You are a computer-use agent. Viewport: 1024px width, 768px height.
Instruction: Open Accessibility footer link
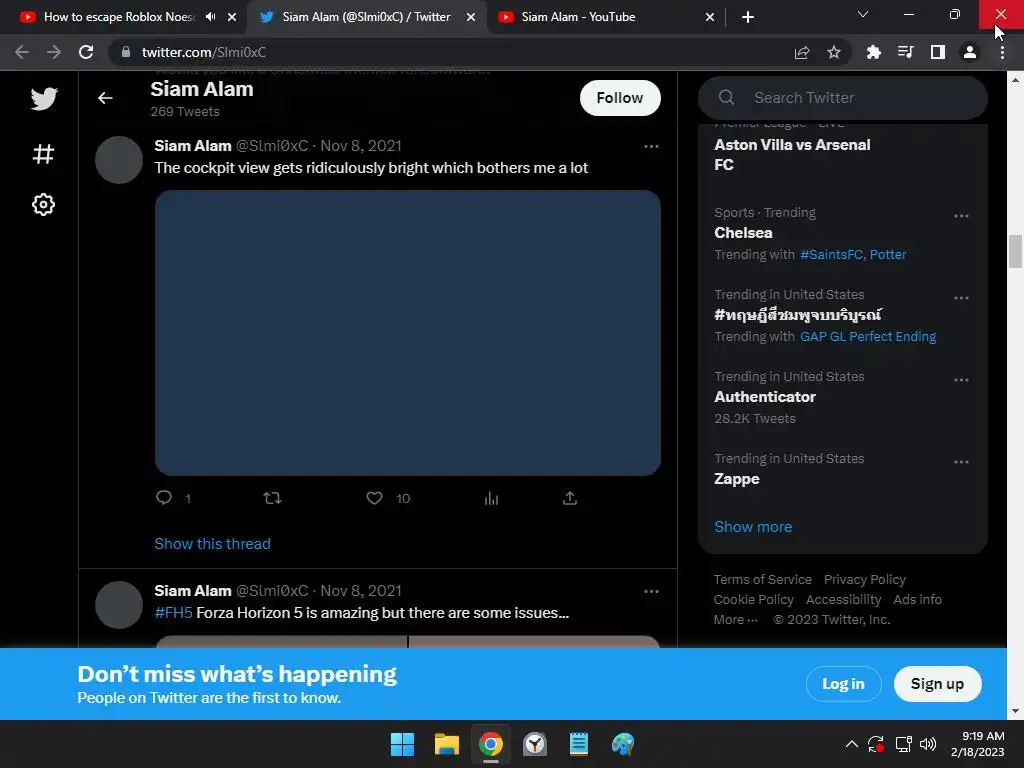pos(843,600)
